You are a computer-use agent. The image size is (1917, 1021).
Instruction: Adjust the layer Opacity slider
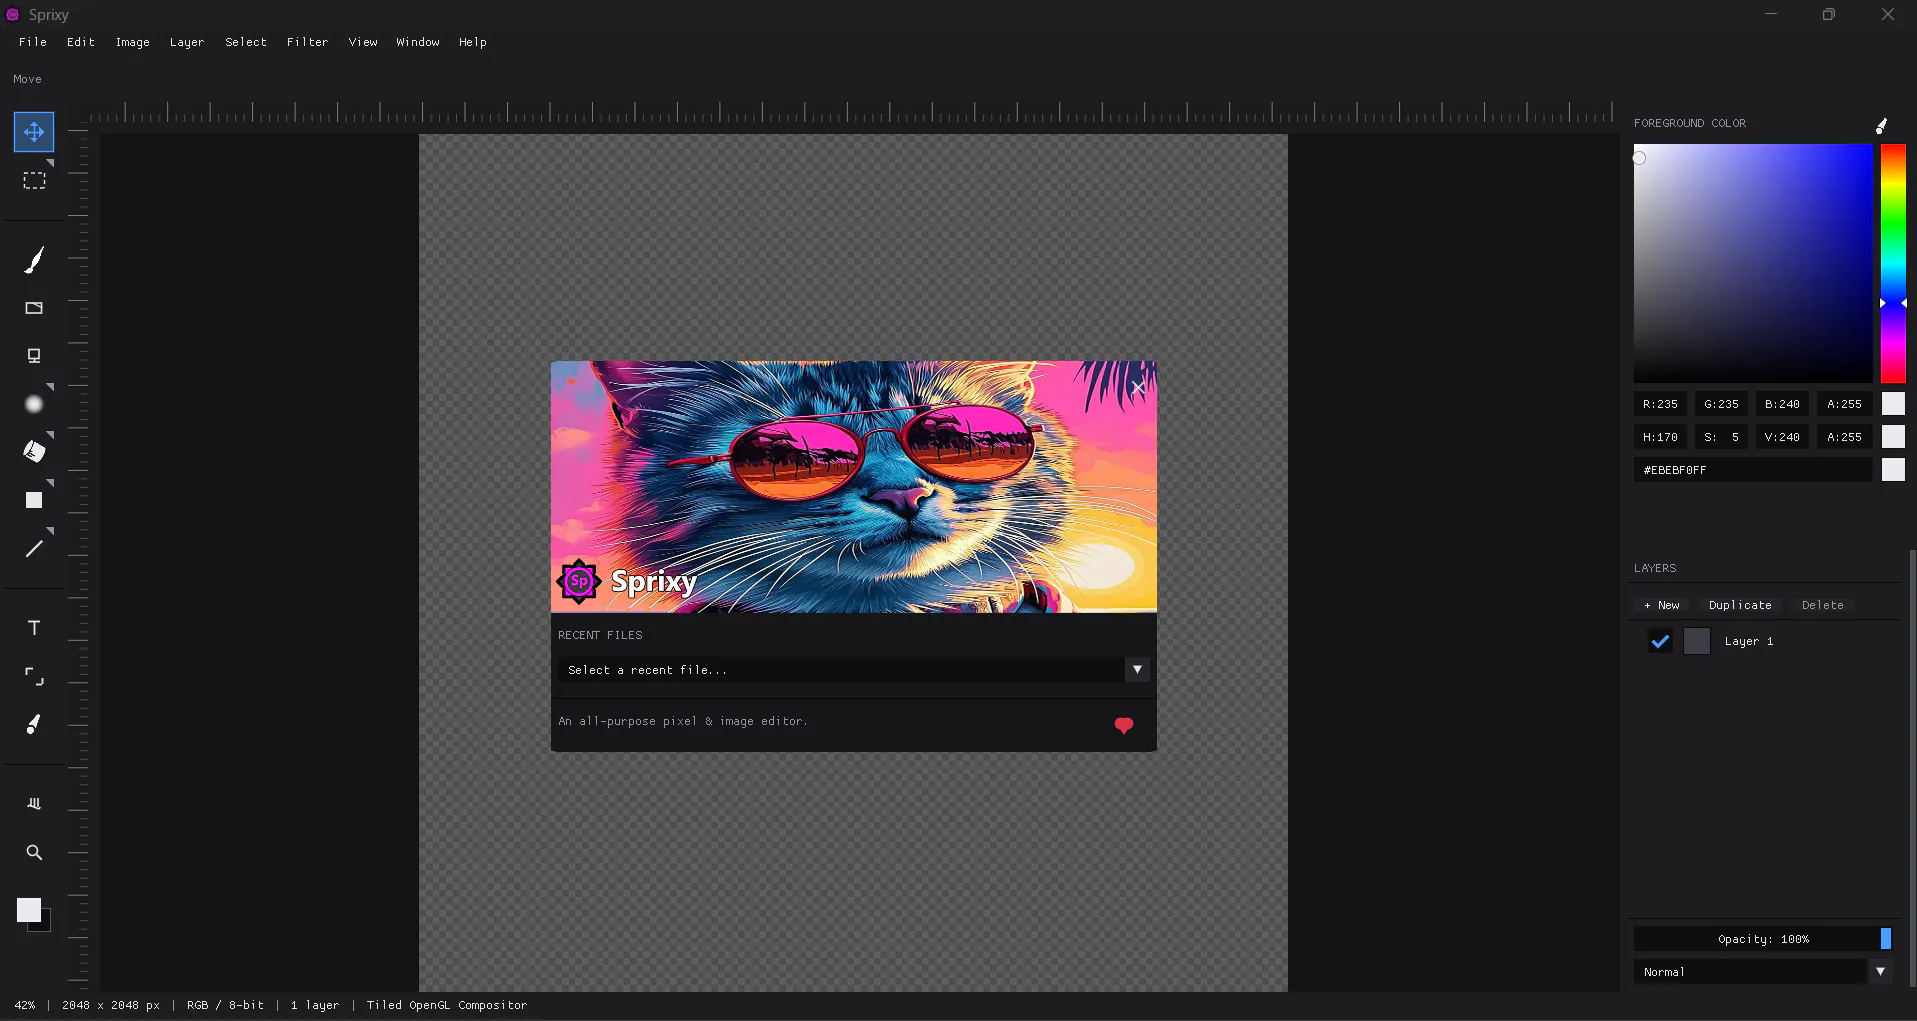click(1763, 939)
